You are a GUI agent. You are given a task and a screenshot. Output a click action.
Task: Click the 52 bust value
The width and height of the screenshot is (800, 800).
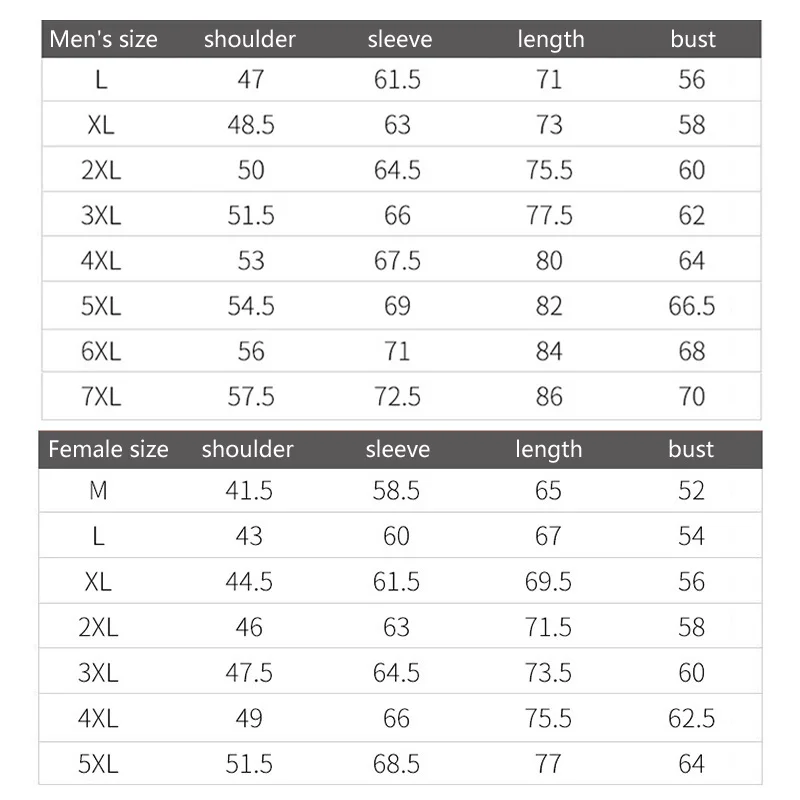pos(691,491)
